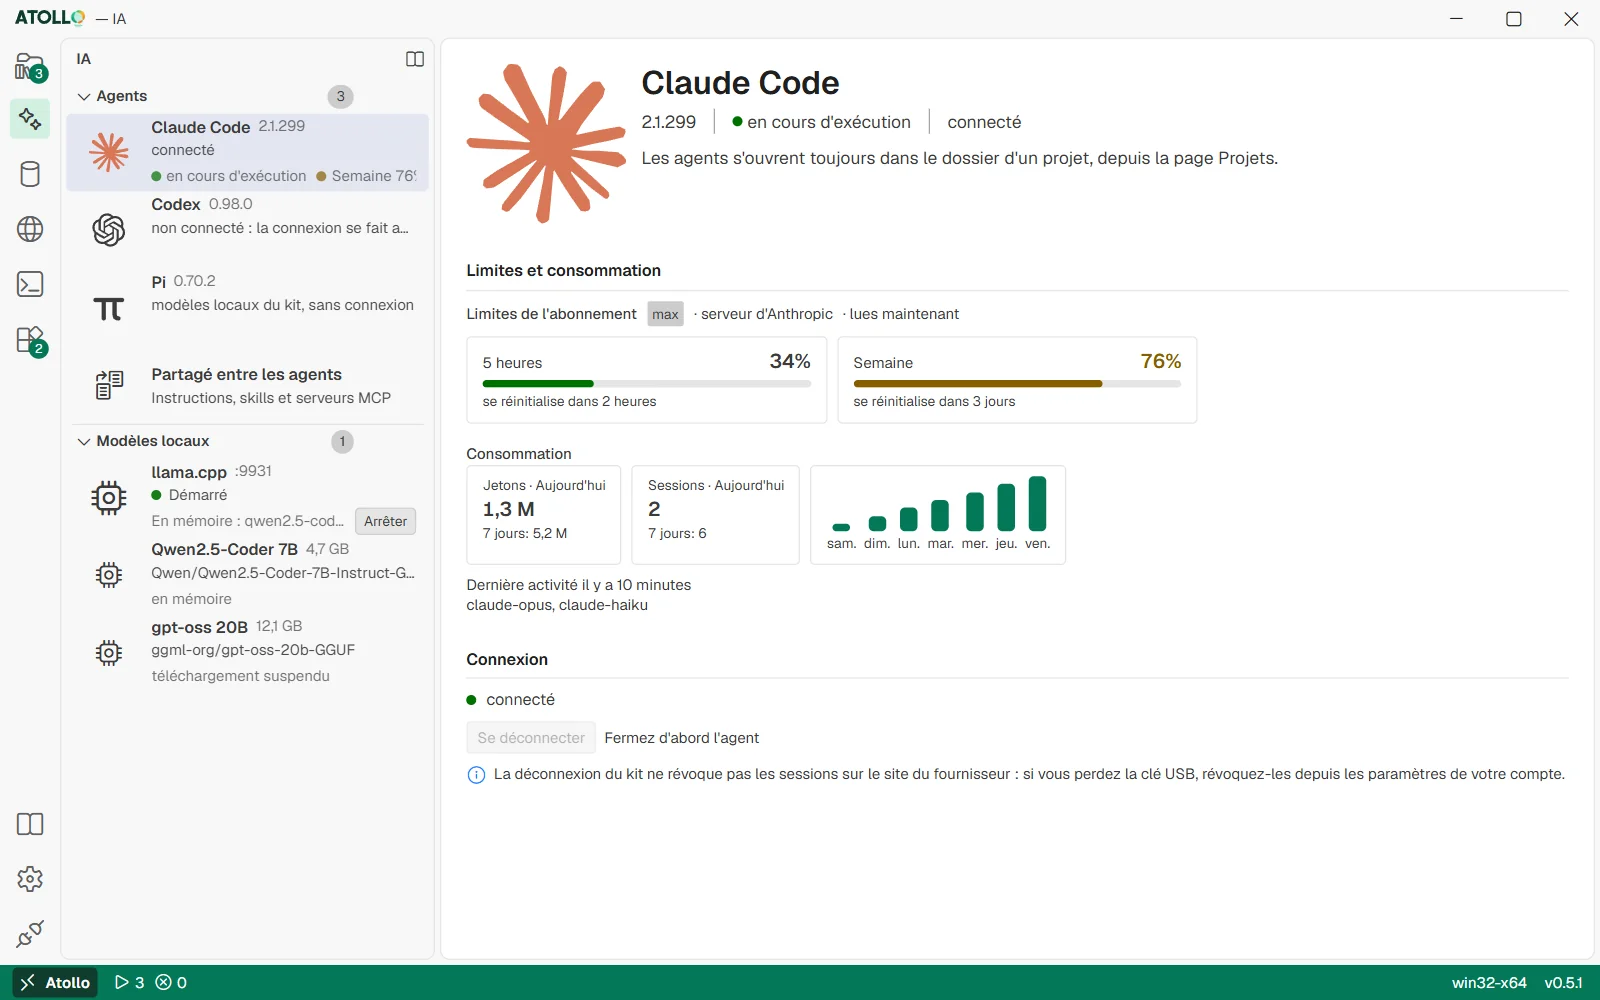Click the large Claude Code logo
The height and width of the screenshot is (1000, 1600).
(546, 143)
